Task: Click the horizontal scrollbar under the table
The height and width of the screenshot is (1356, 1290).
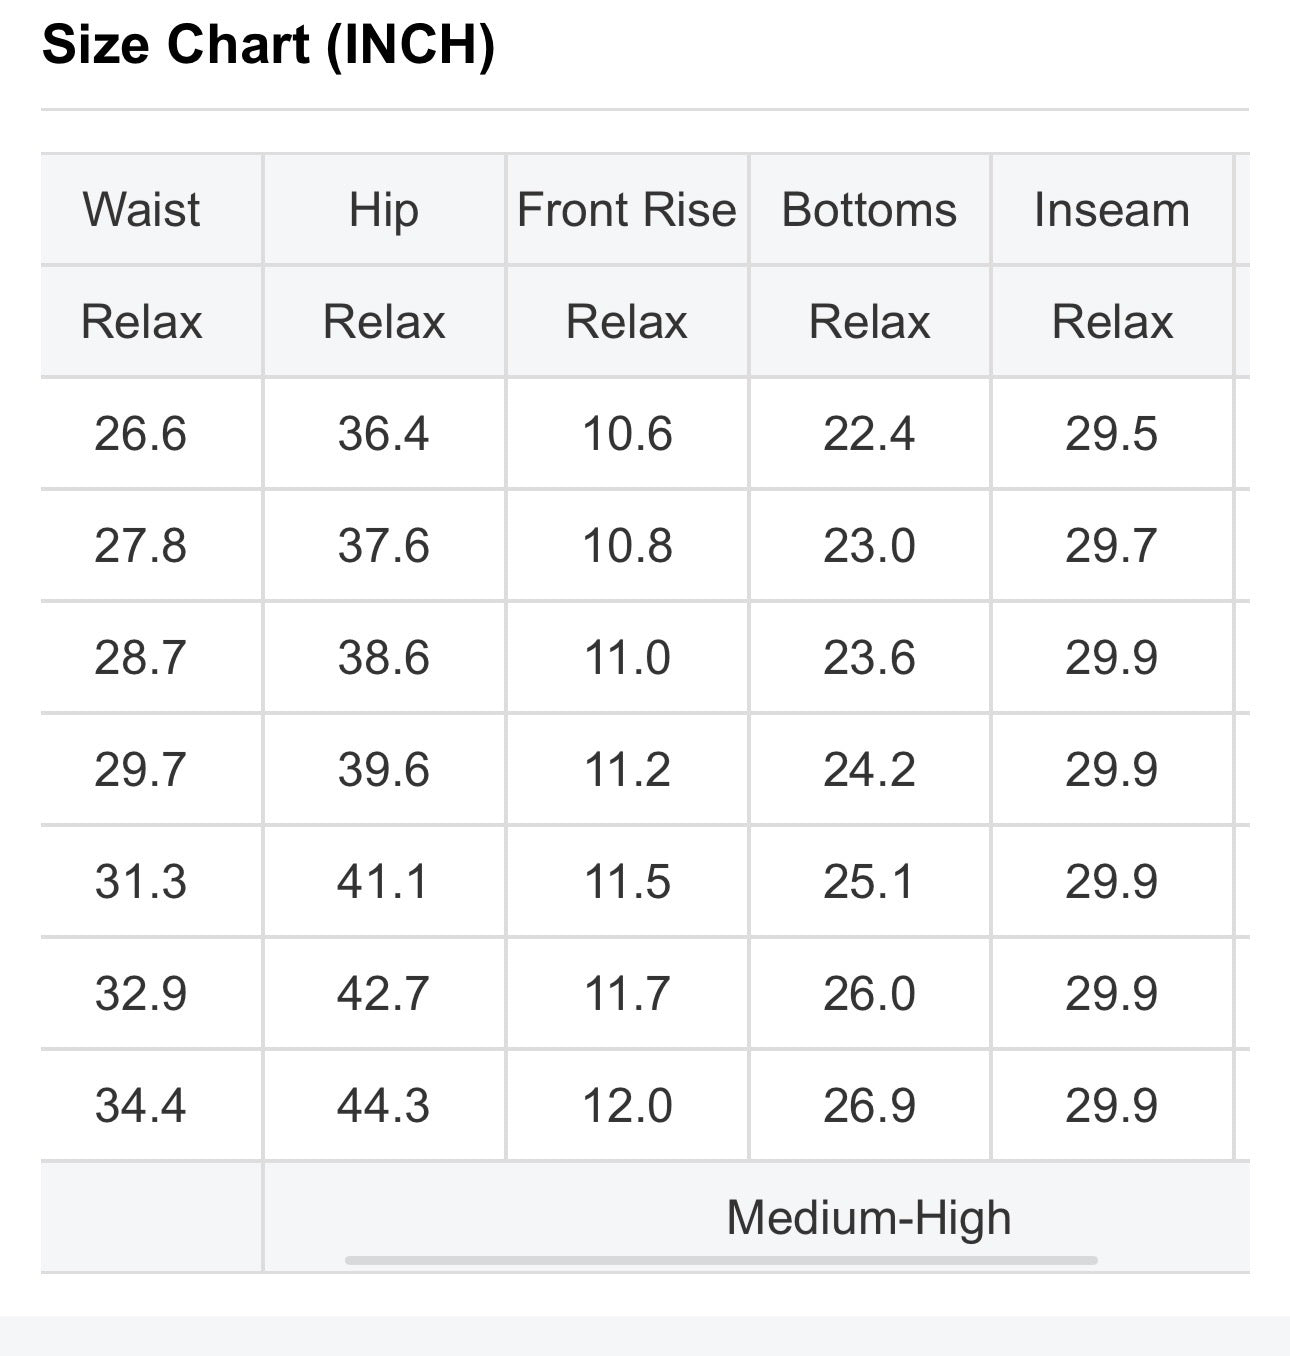Action: tap(721, 1260)
